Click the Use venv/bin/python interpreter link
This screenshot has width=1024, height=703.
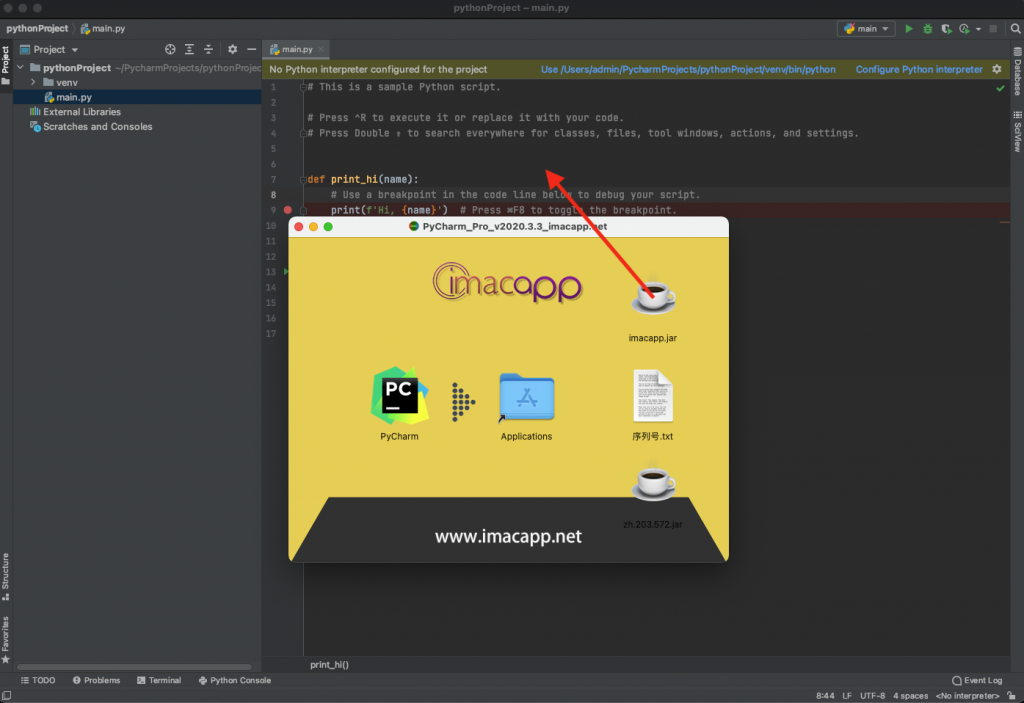tap(688, 69)
